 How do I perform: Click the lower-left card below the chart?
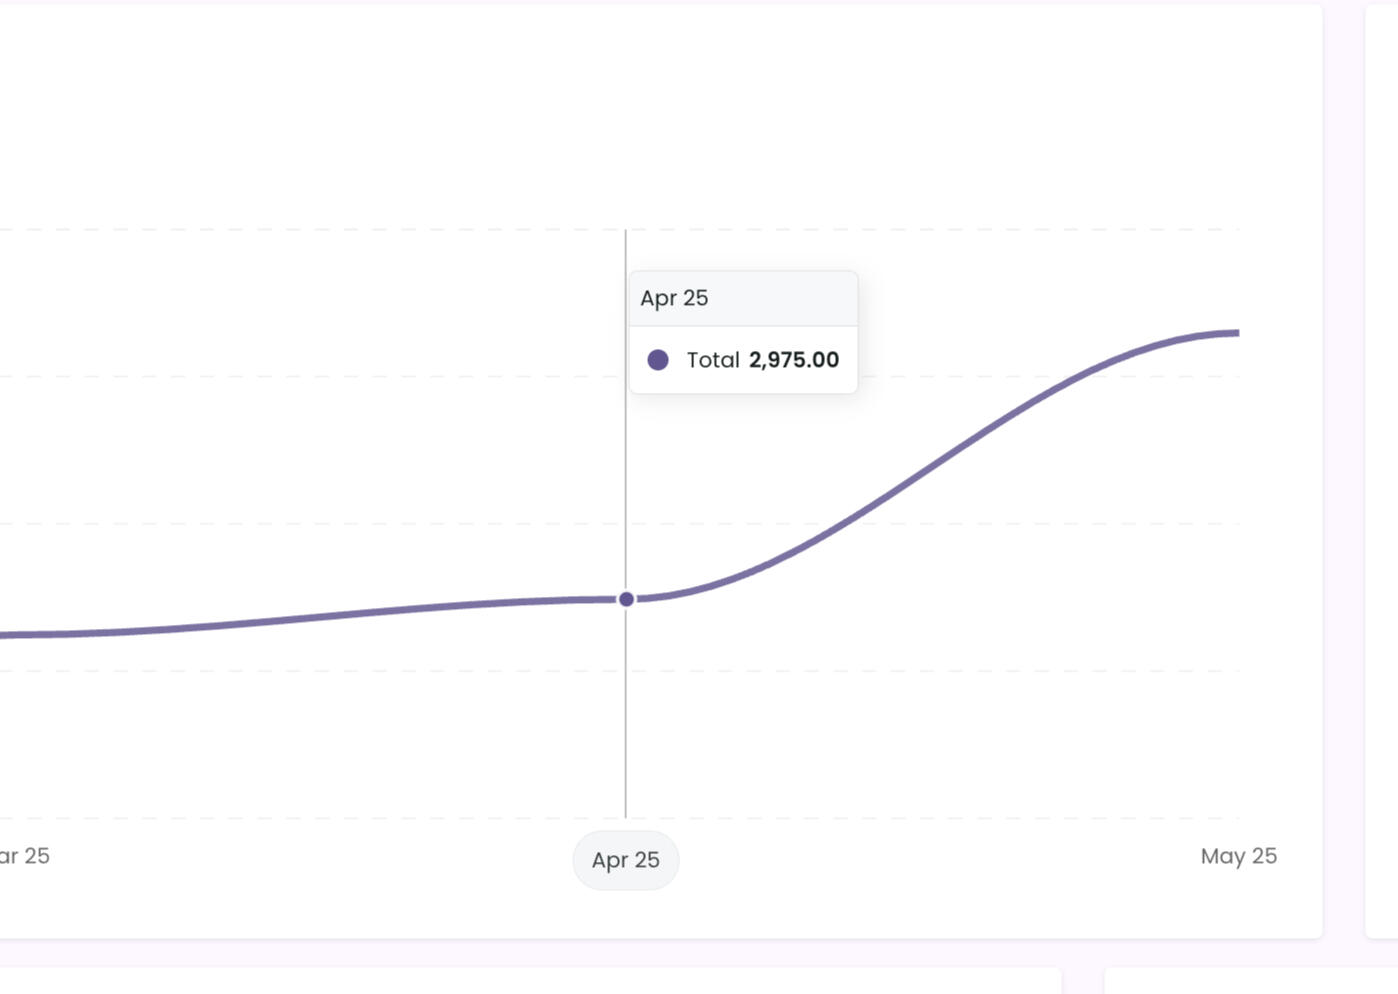530,980
